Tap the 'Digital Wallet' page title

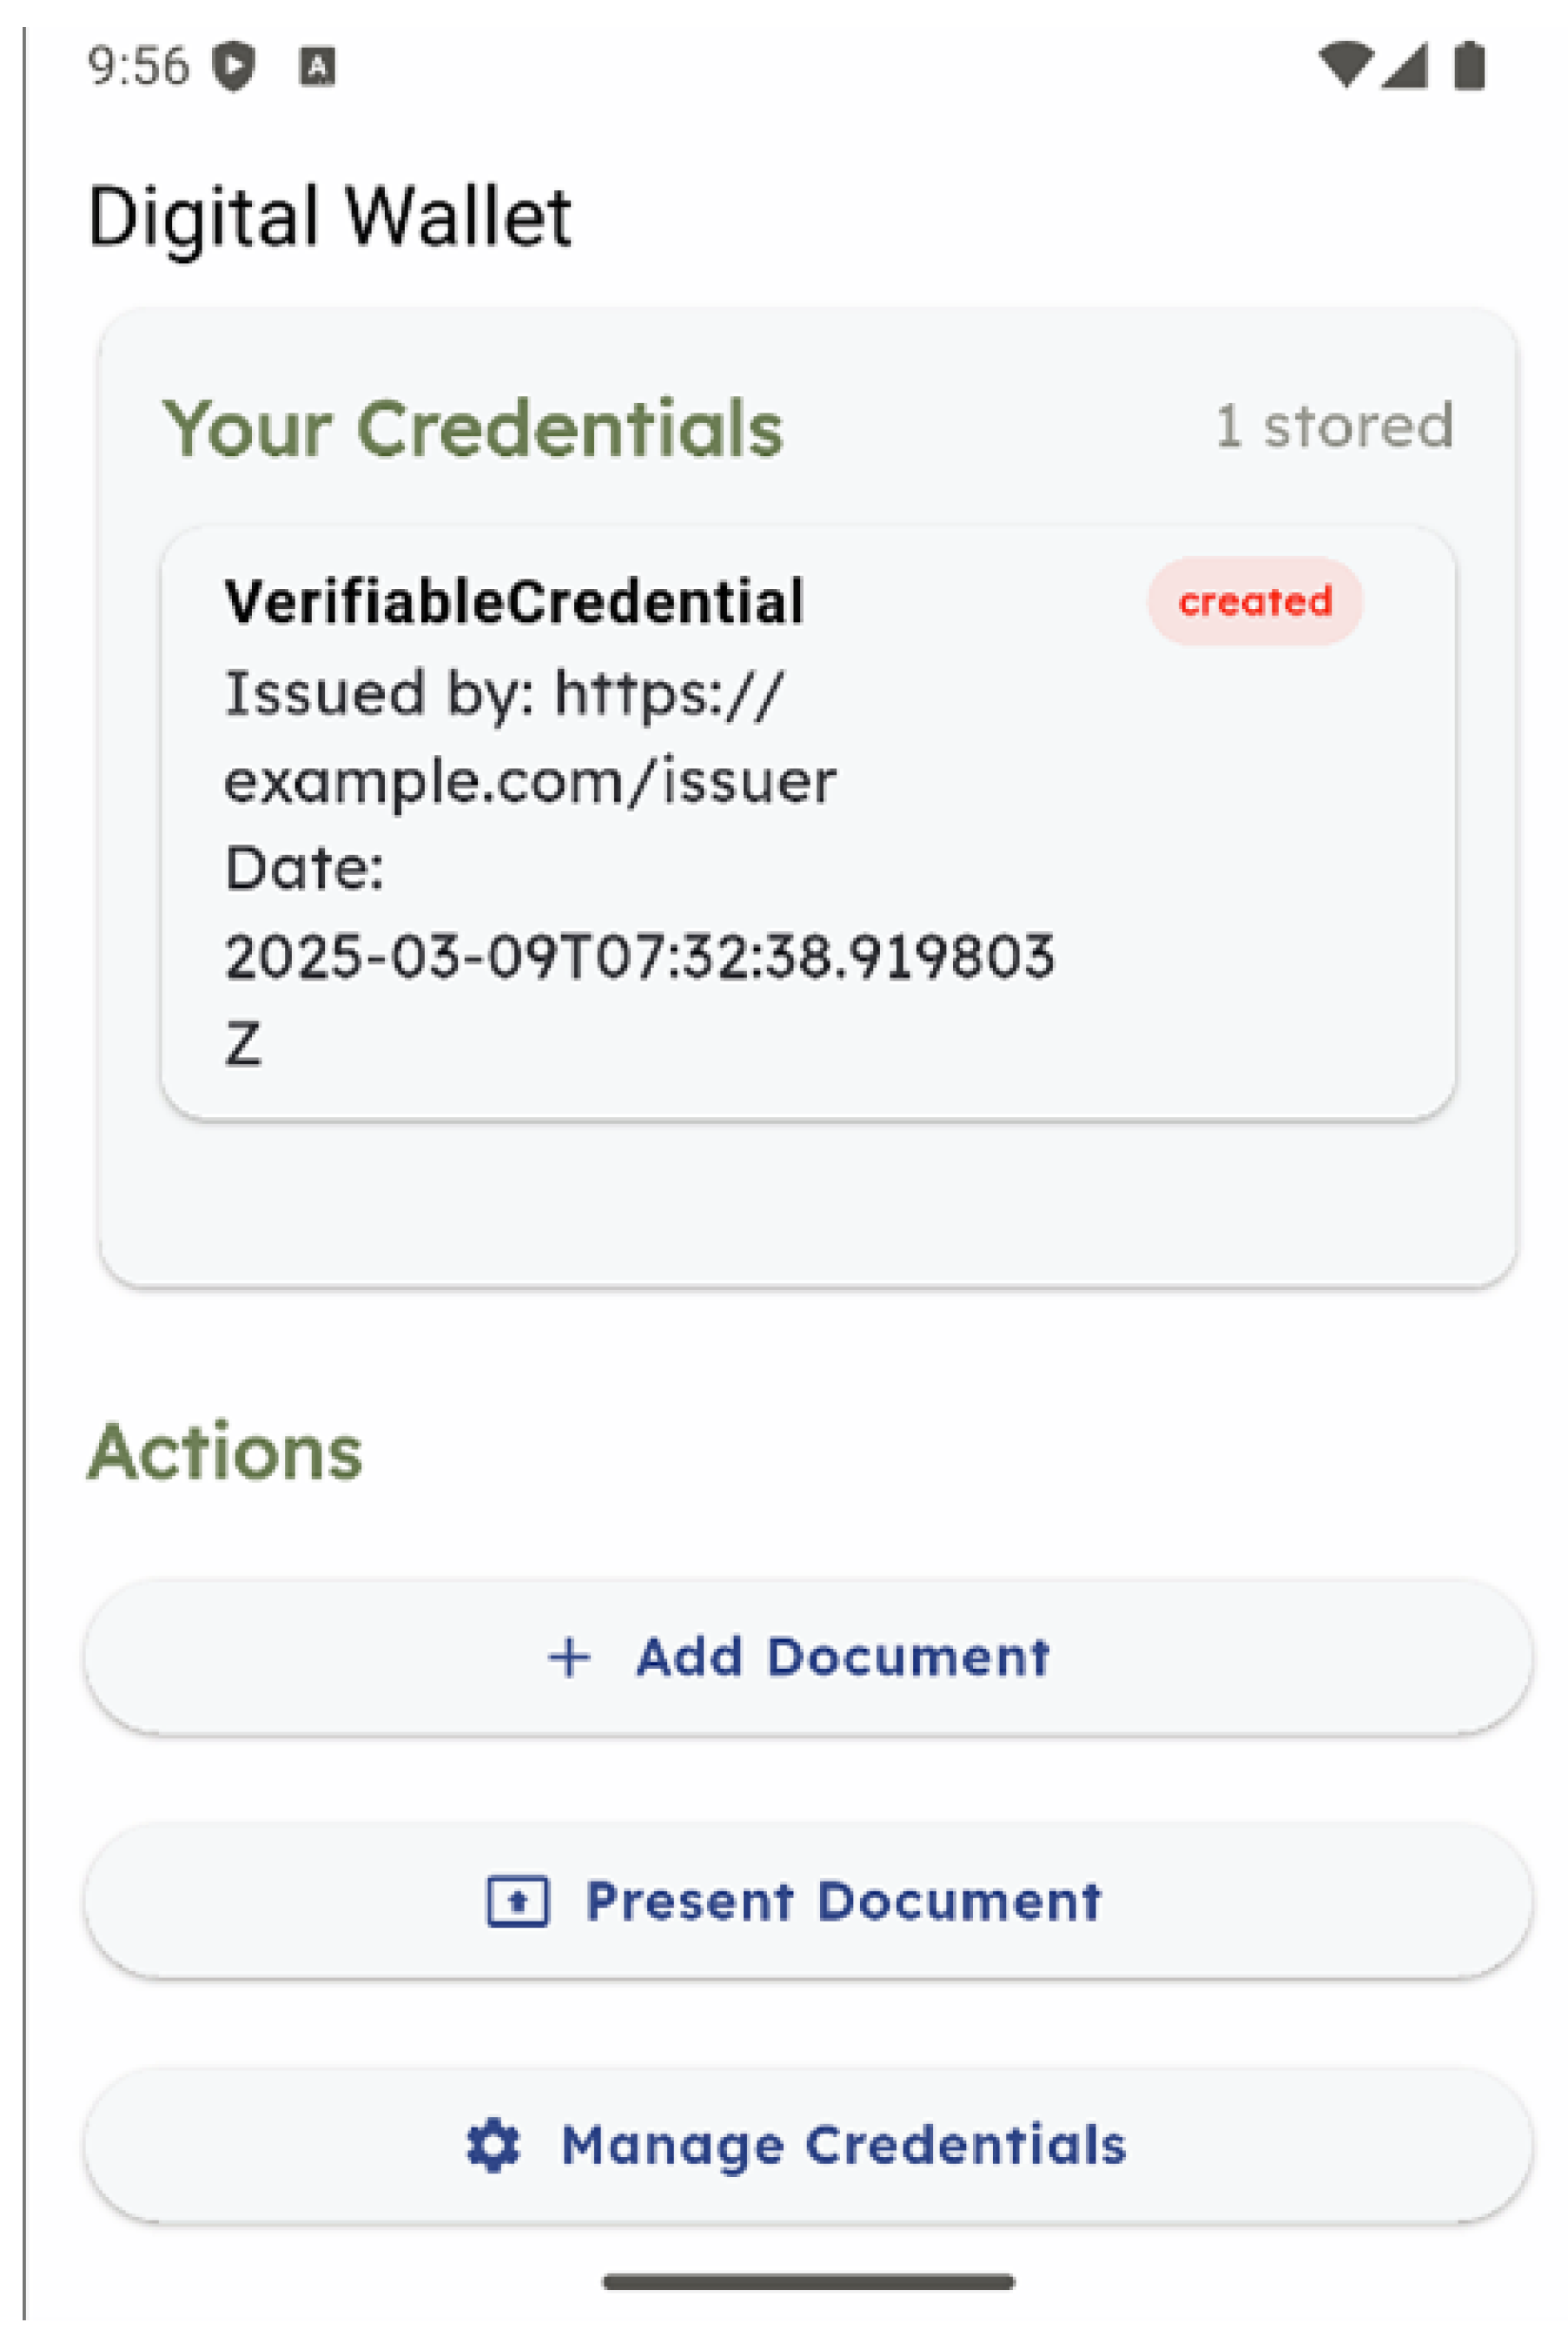click(329, 216)
